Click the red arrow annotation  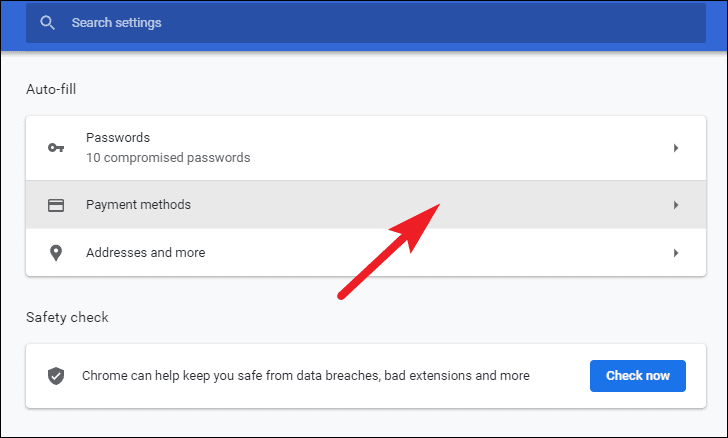click(x=389, y=251)
